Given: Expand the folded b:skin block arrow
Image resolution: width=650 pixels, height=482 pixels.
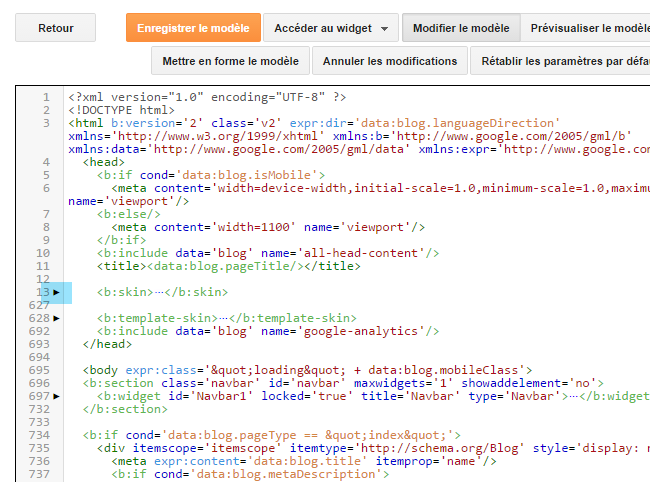Looking at the screenshot, I should (57, 293).
